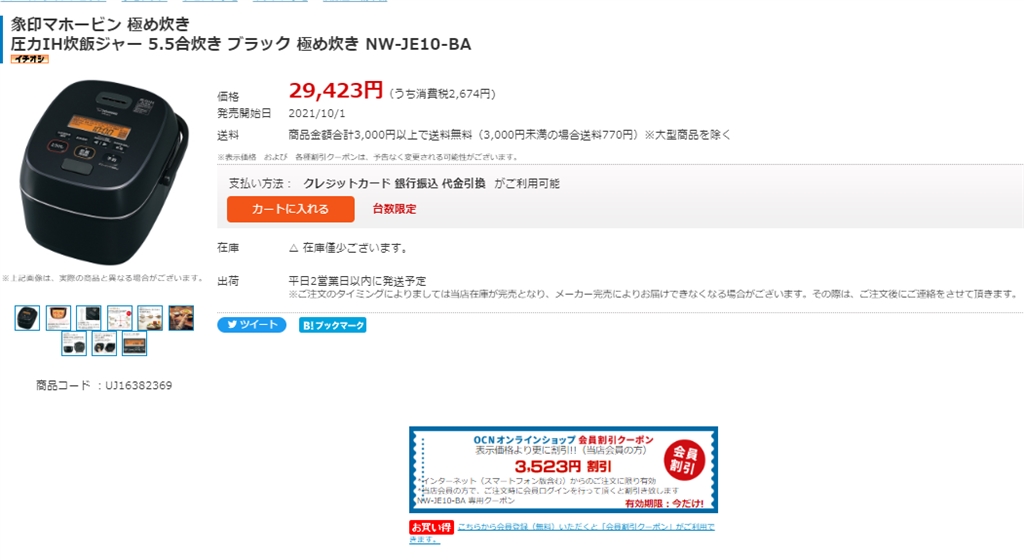This screenshot has height=560, width=1024.
Task: Select the third thumbnail in the top row
Action: 89,318
